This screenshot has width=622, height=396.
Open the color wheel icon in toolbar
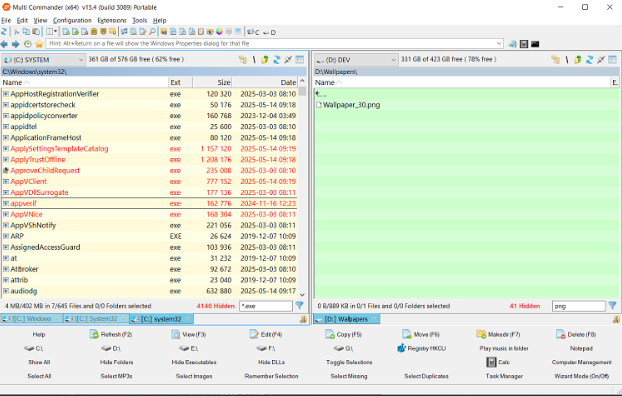pos(219,32)
